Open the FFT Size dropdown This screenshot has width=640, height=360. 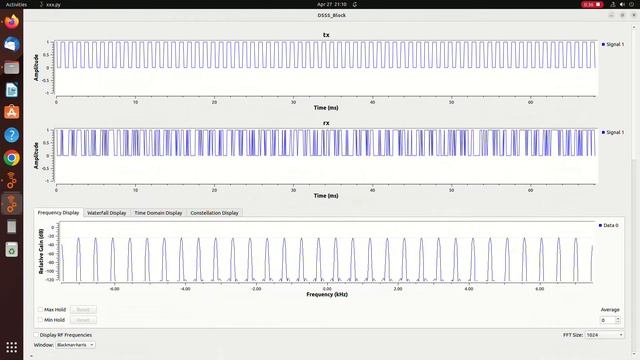click(604, 335)
